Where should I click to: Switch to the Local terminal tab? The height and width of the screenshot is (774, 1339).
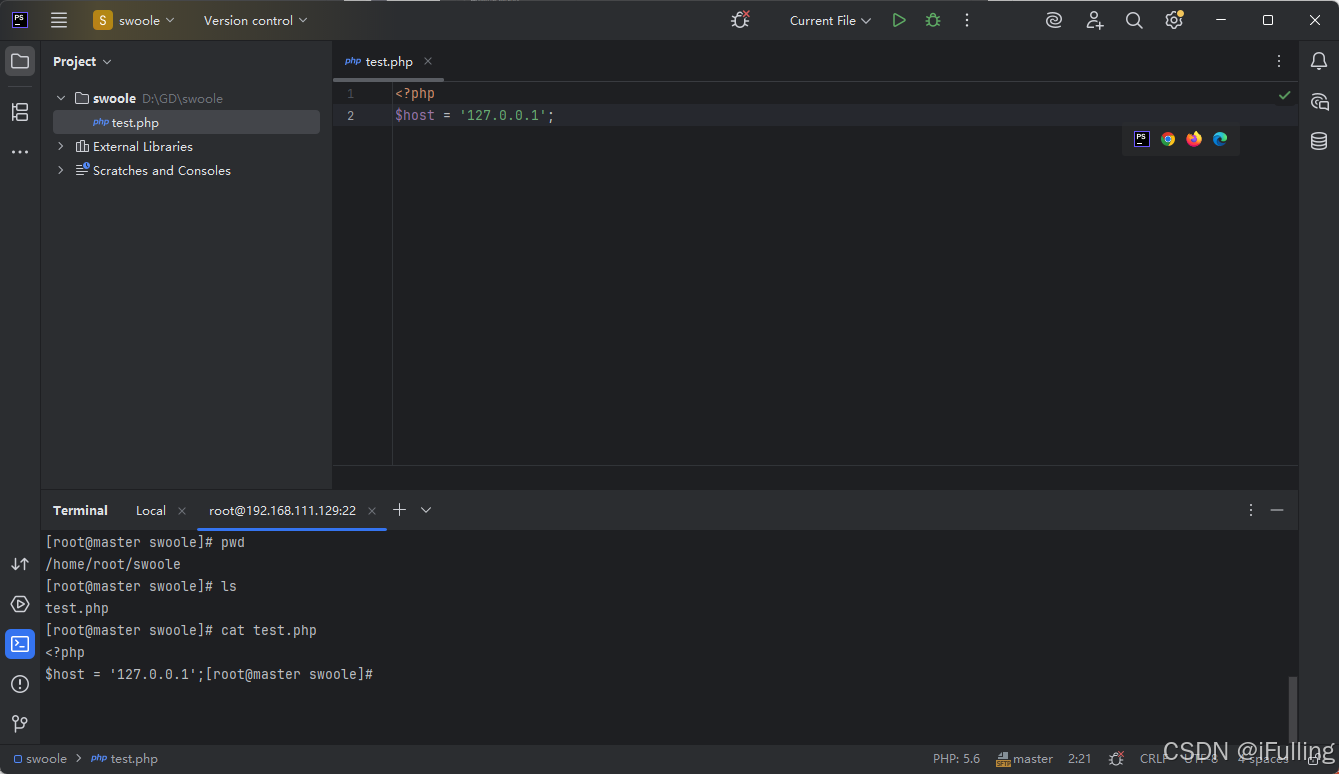151,510
